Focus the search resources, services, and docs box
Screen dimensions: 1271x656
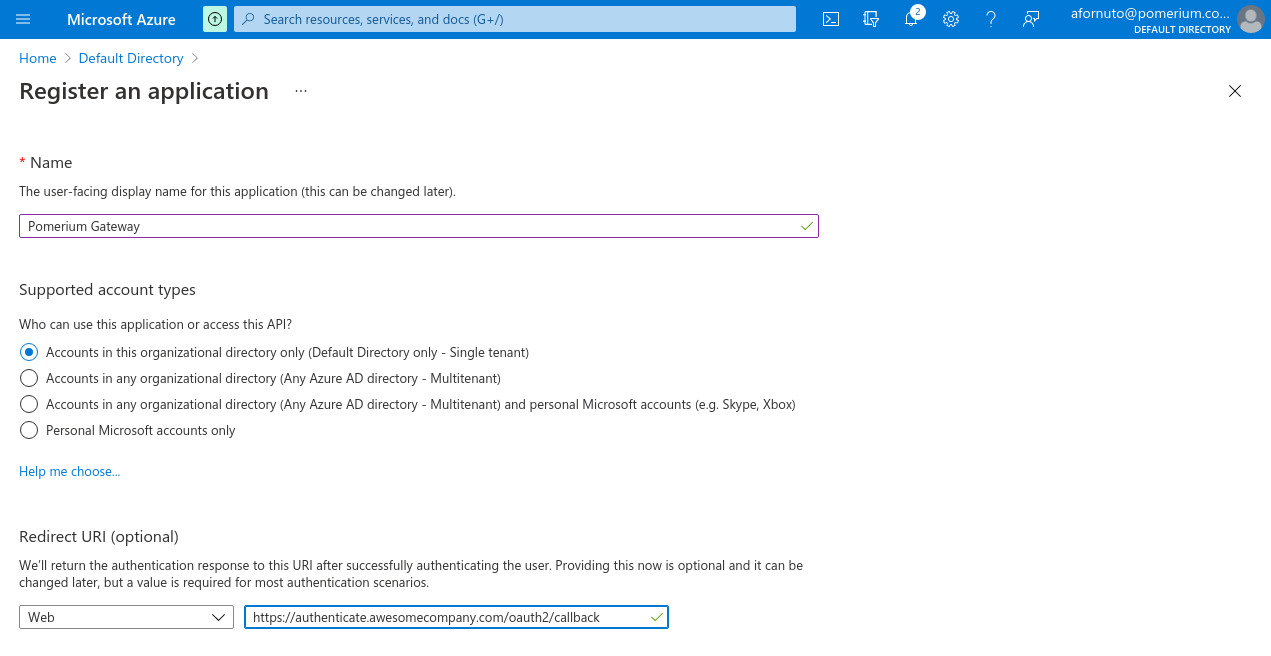515,19
